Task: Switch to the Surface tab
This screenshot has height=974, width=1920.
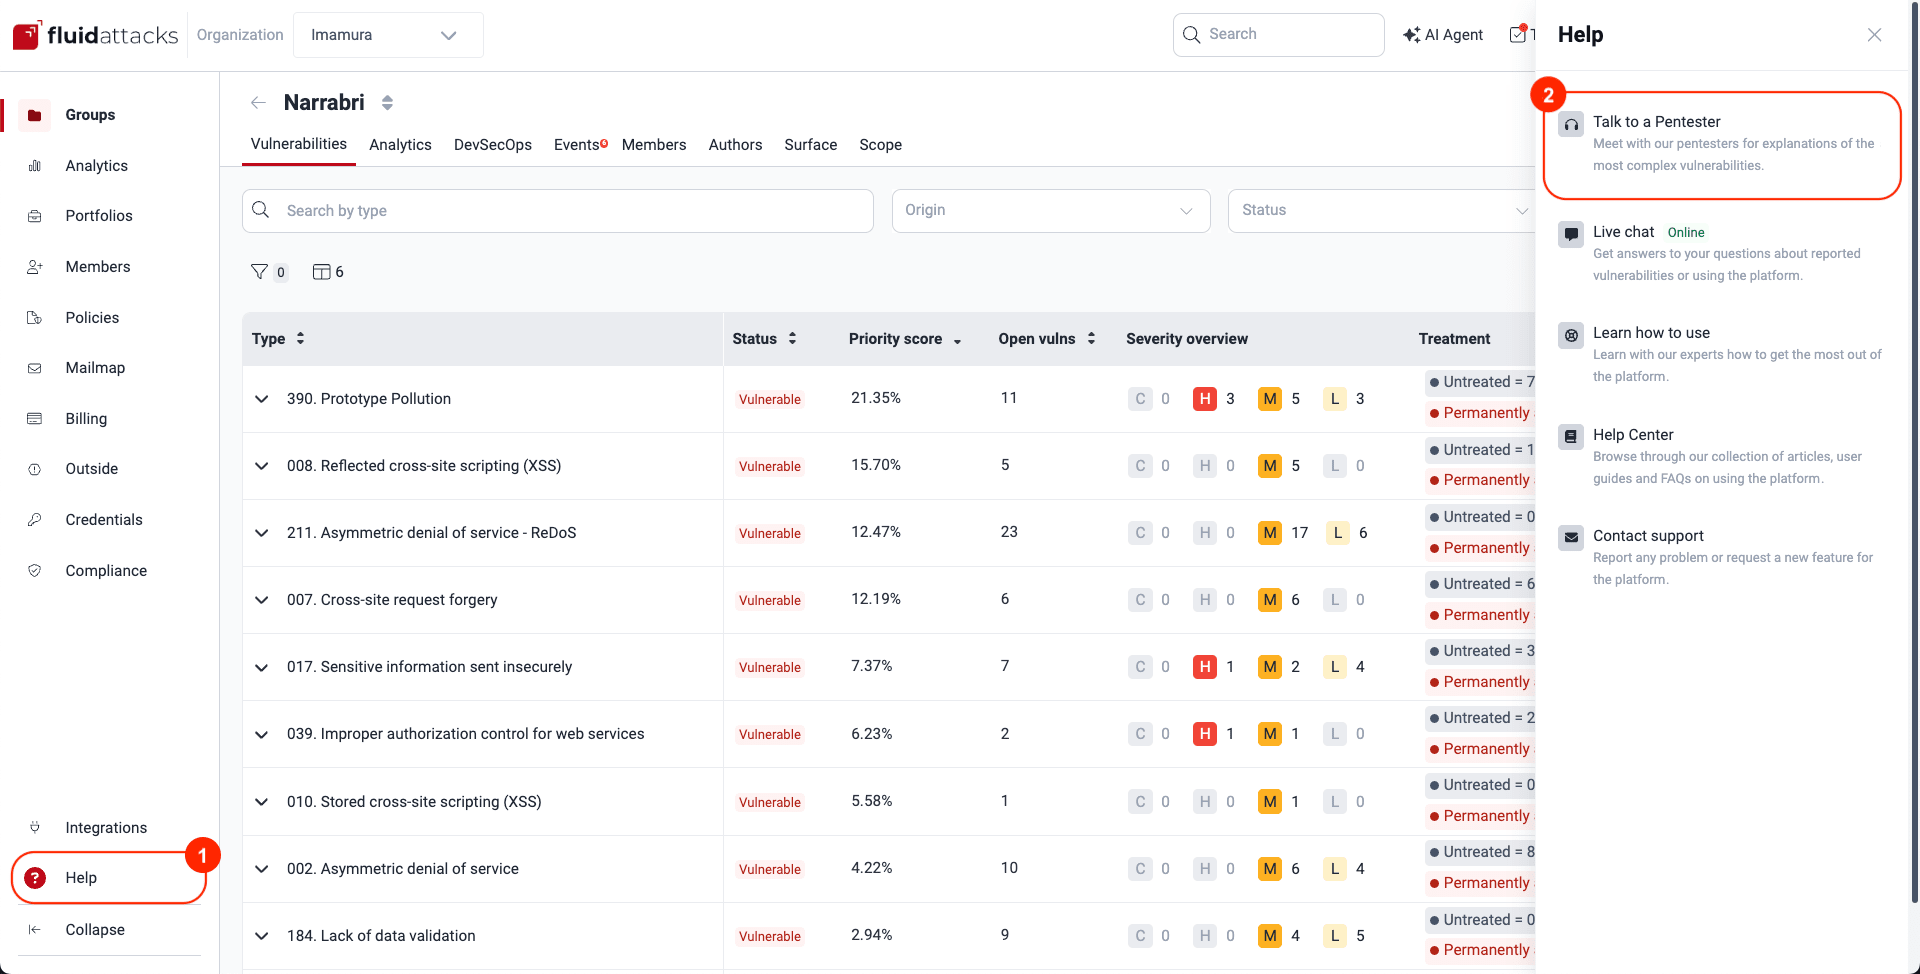Action: 811,145
